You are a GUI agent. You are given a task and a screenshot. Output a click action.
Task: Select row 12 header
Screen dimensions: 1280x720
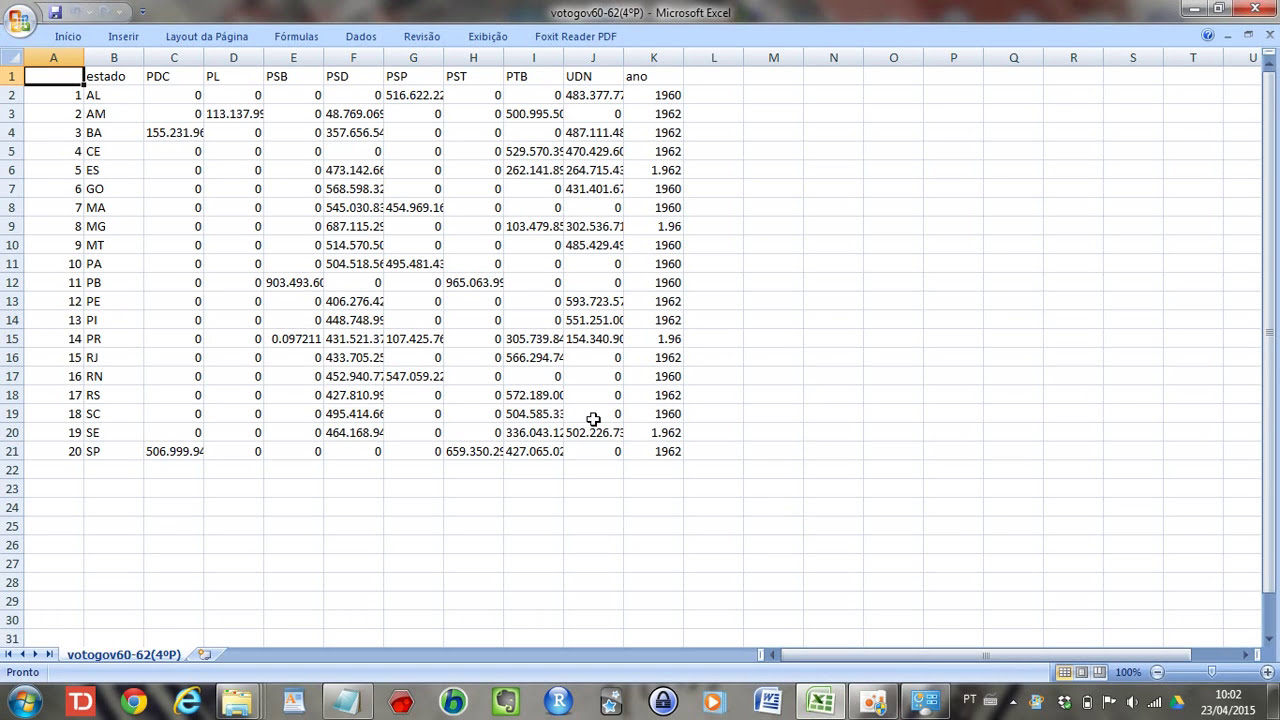tap(11, 283)
